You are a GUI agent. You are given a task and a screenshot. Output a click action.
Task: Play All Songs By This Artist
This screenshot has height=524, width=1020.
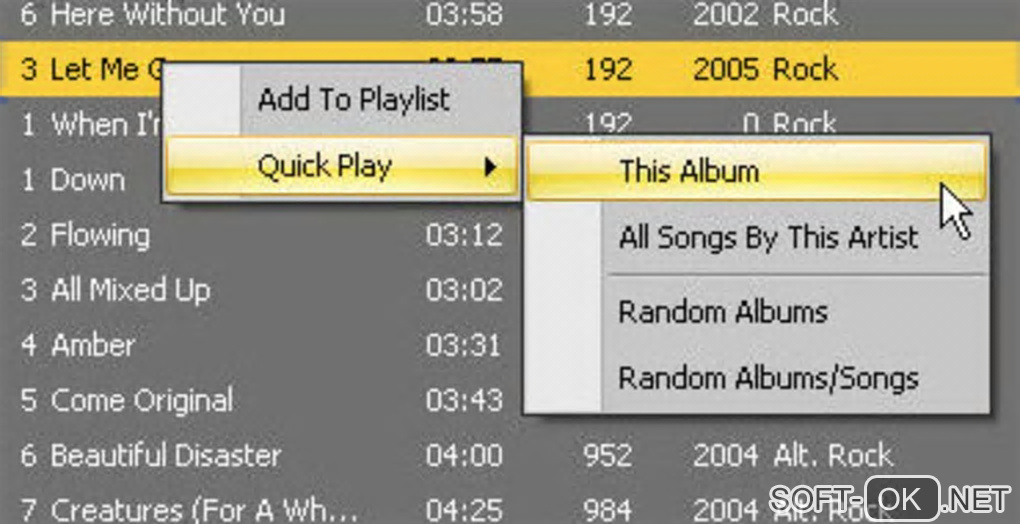768,237
